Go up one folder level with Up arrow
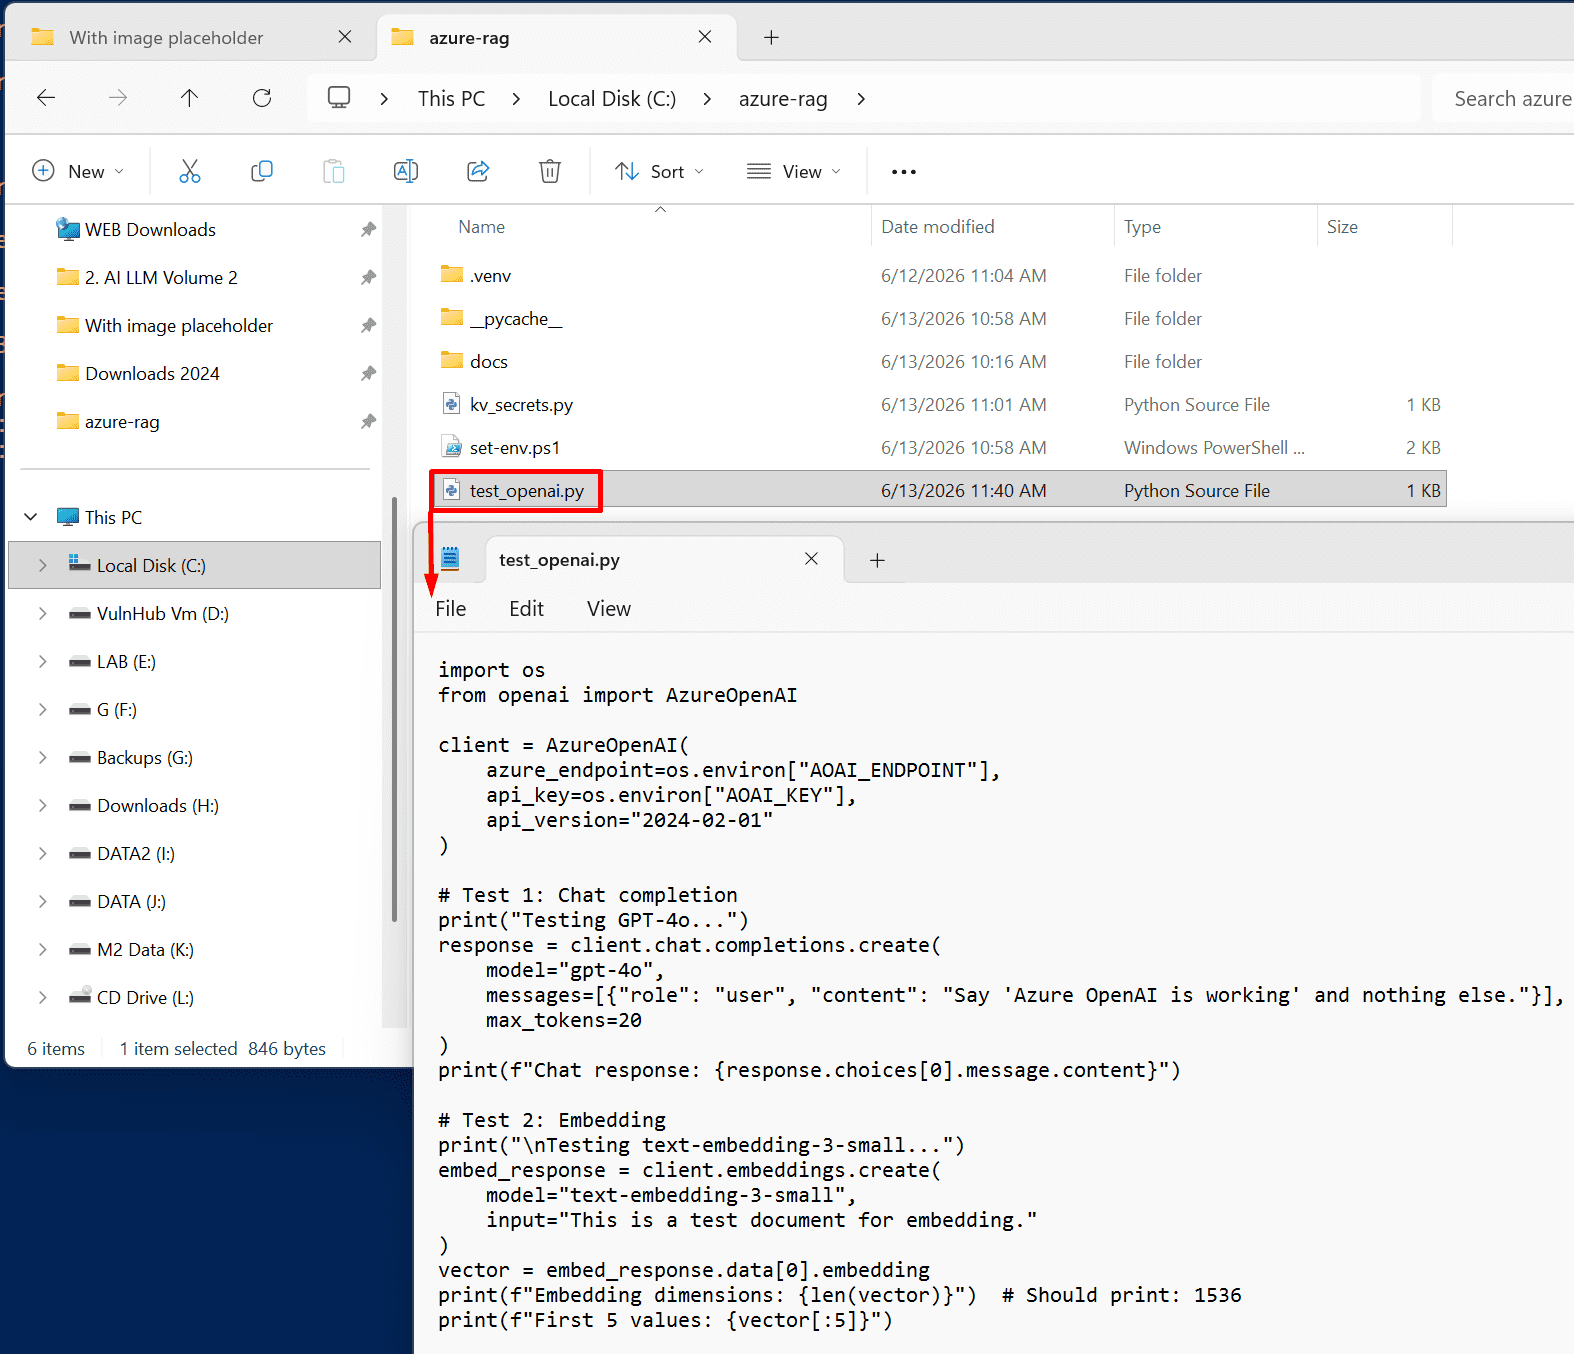 click(x=189, y=98)
